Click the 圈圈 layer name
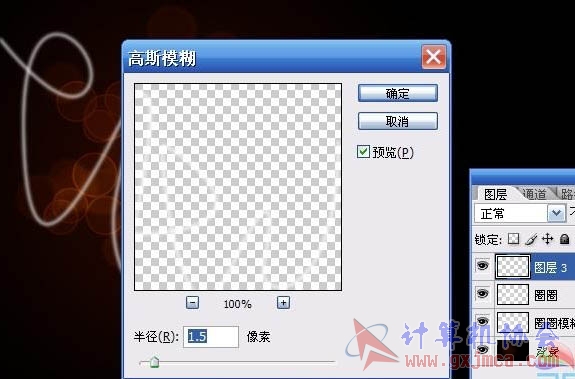Viewport: 575px width, 379px height. click(x=546, y=295)
